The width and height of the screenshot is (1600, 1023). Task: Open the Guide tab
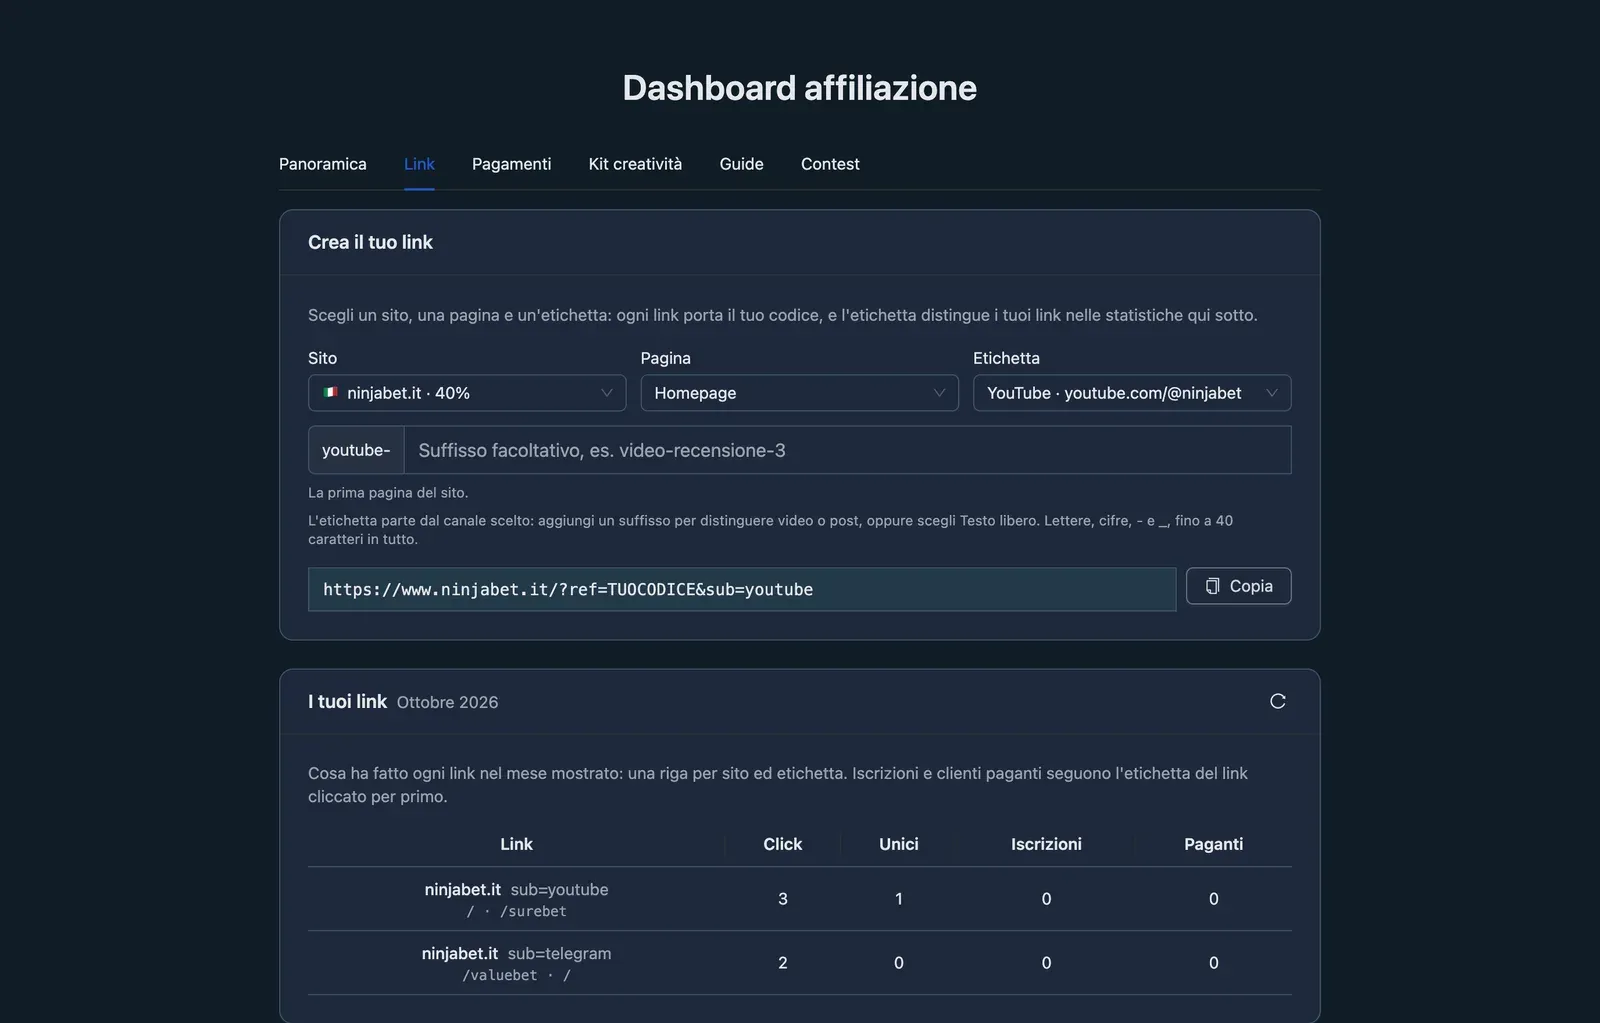pyautogui.click(x=741, y=164)
